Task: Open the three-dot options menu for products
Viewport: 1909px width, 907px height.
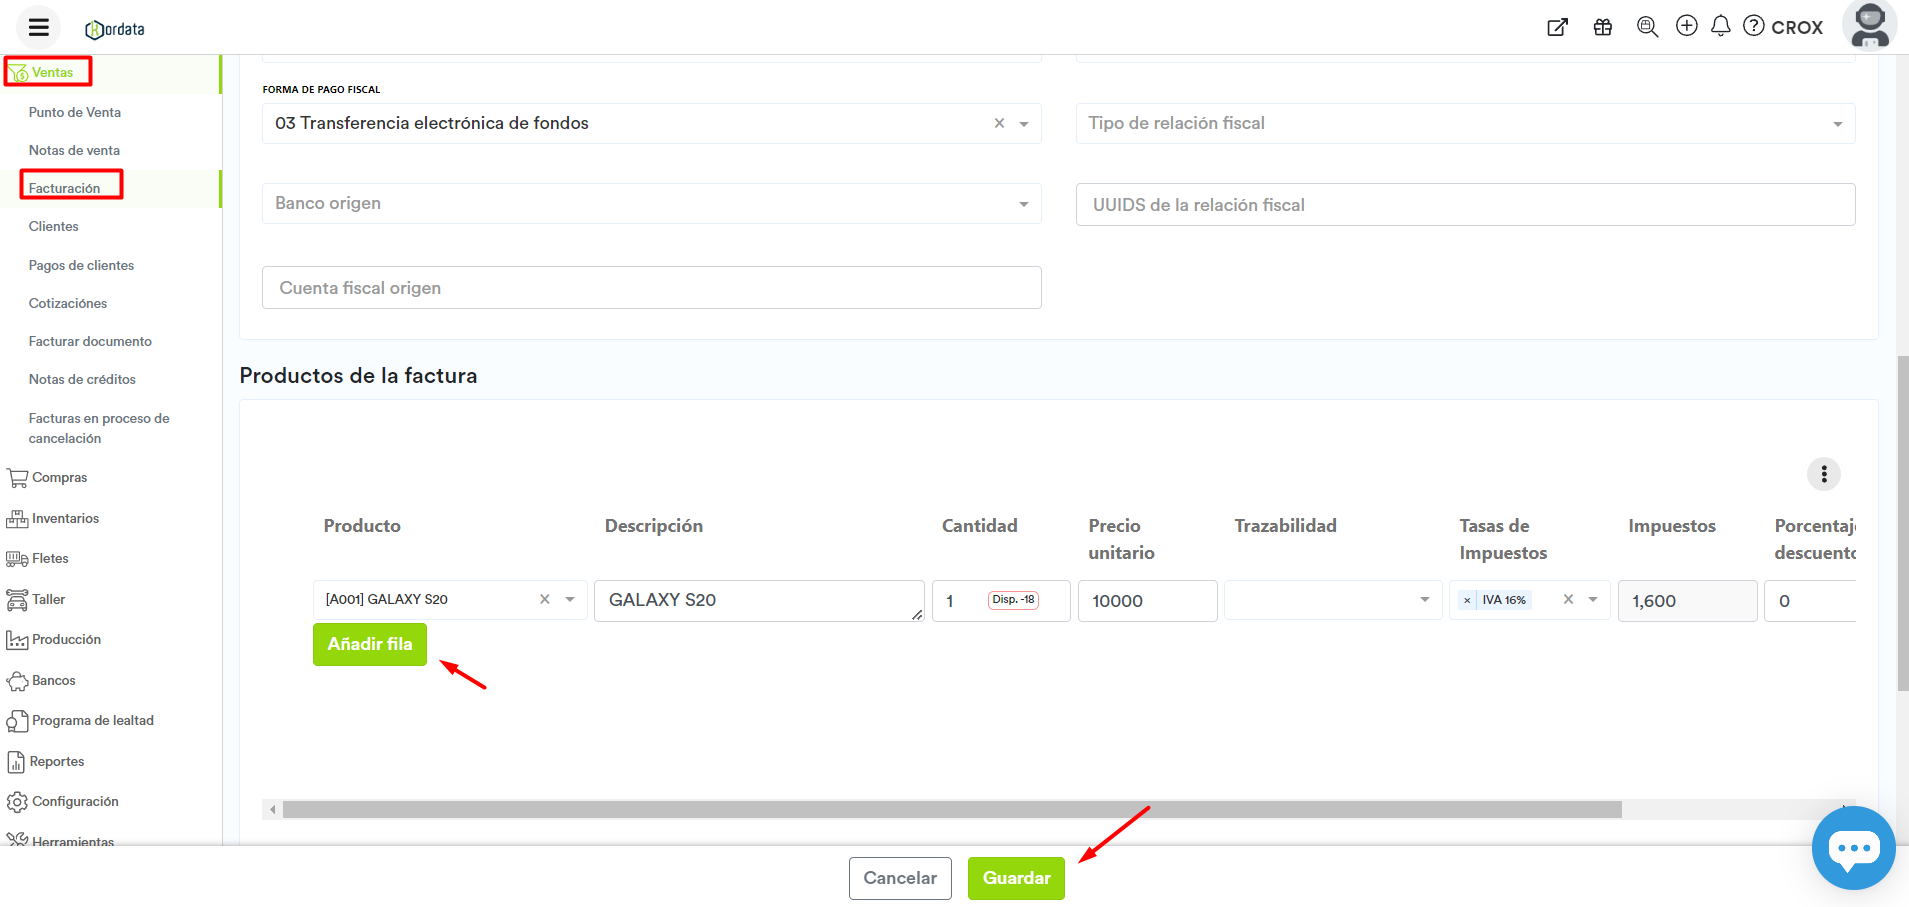Action: coord(1823,474)
